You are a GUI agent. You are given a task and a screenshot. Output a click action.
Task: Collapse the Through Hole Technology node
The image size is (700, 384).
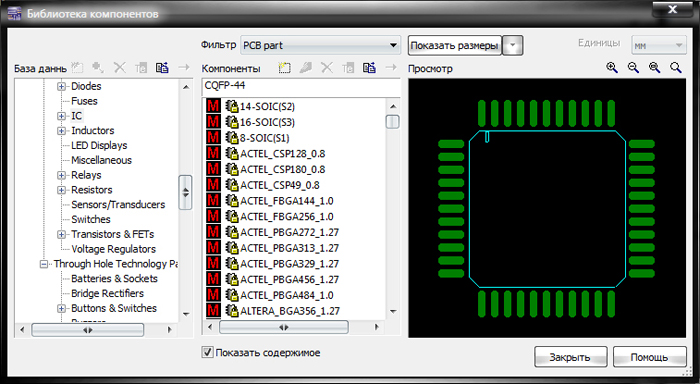point(44,264)
